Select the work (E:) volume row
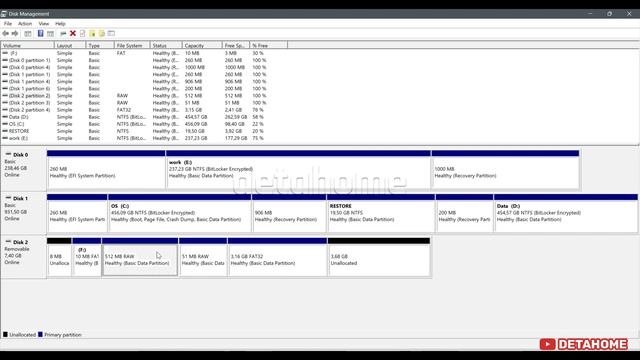 (135, 138)
